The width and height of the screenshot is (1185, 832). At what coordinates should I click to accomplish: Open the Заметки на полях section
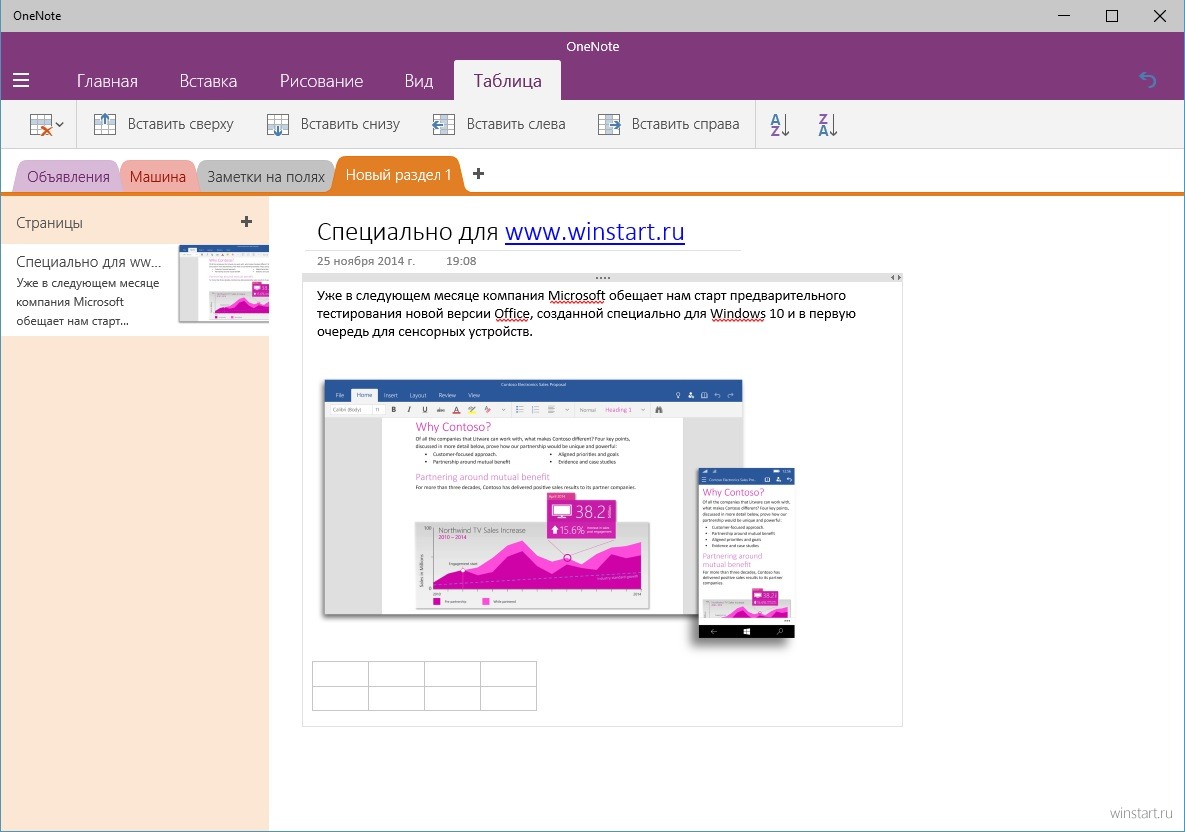tap(266, 177)
